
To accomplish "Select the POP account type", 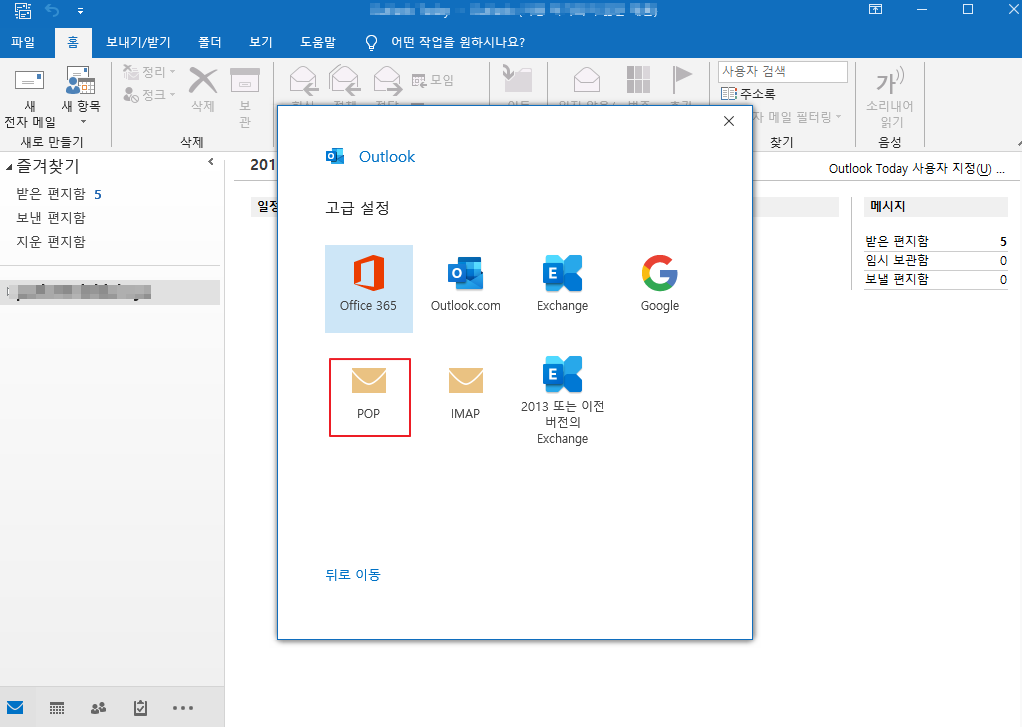I will pyautogui.click(x=369, y=396).
